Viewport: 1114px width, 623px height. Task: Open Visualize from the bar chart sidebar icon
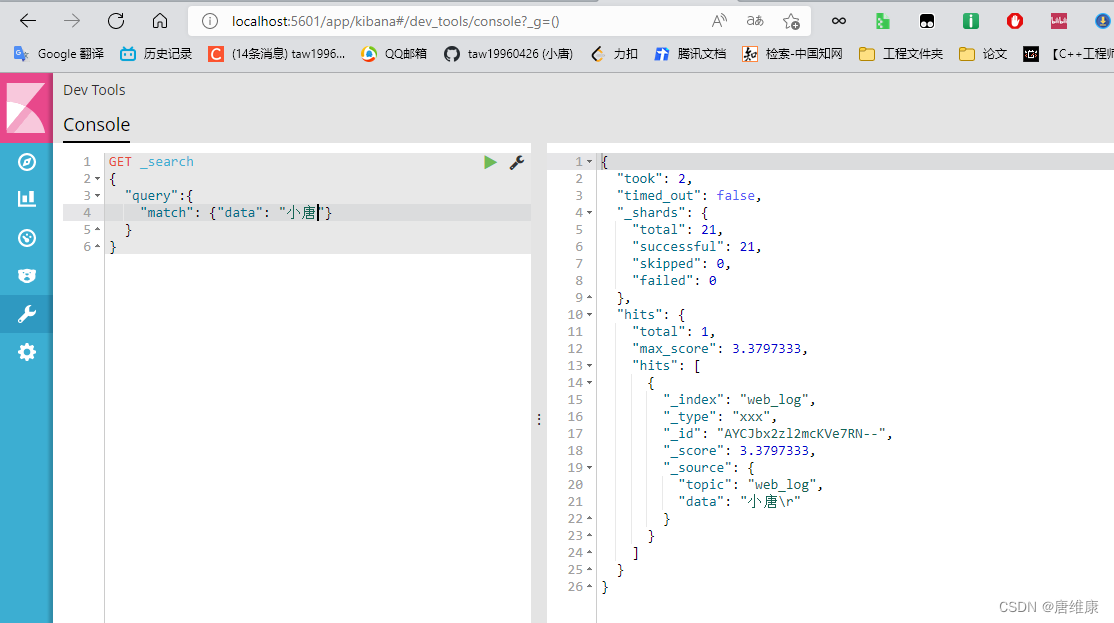tap(27, 199)
